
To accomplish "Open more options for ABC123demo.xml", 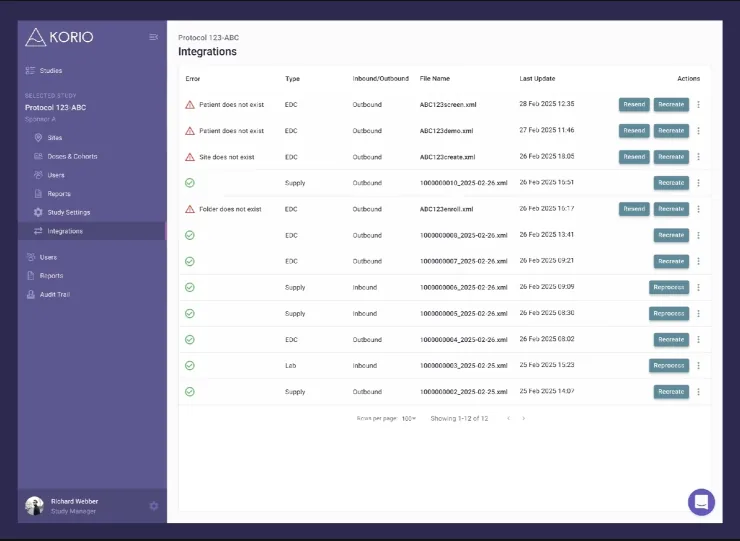I will 698,131.
